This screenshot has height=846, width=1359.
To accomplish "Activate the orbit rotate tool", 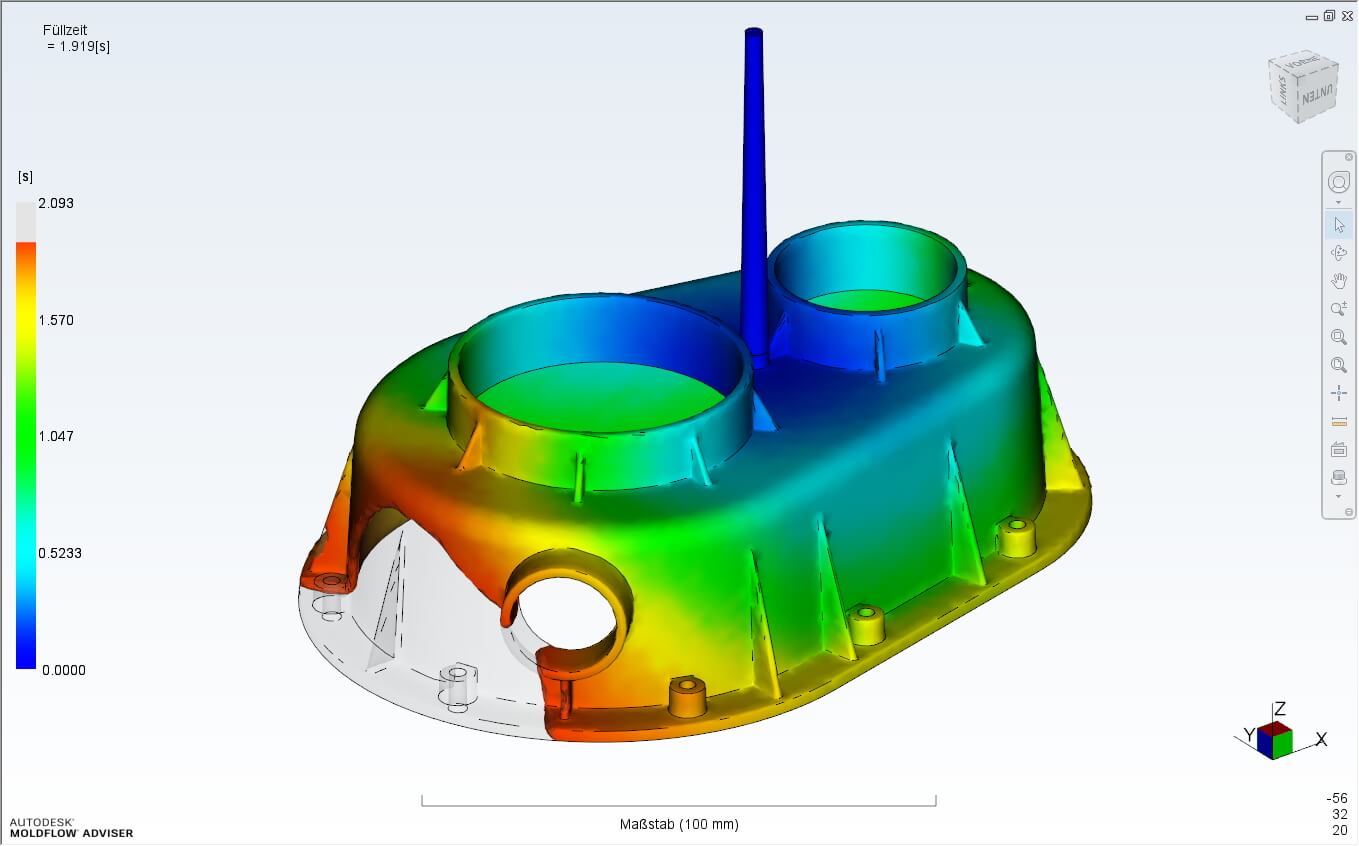I will tap(1339, 253).
